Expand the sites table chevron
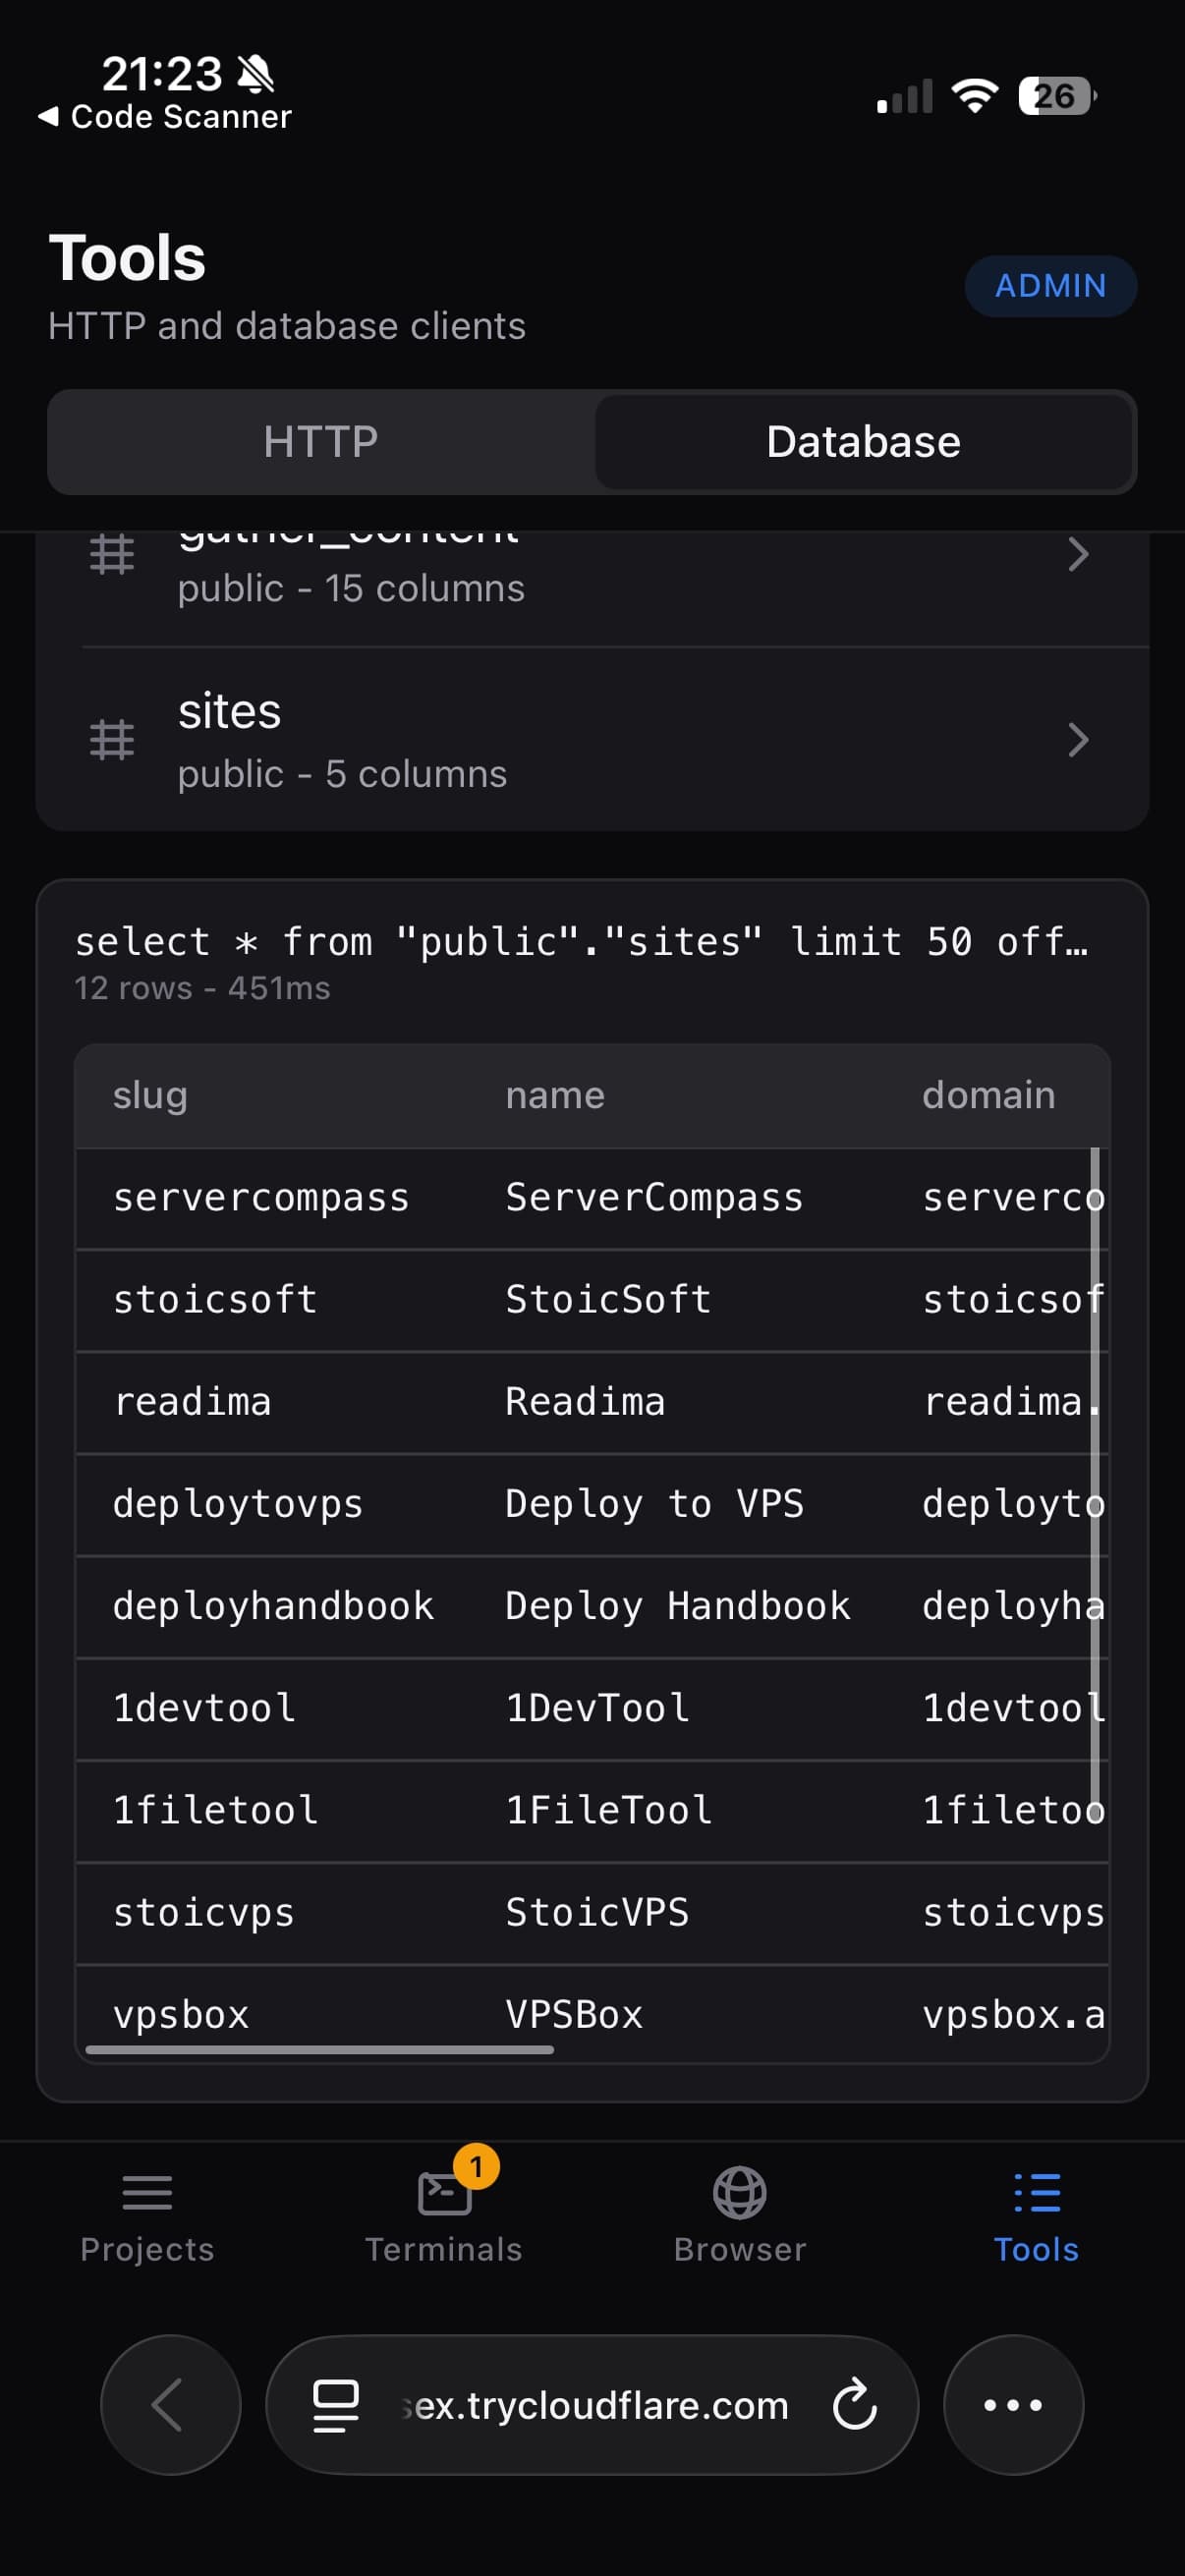This screenshot has height=2576, width=1185. pyautogui.click(x=1078, y=740)
